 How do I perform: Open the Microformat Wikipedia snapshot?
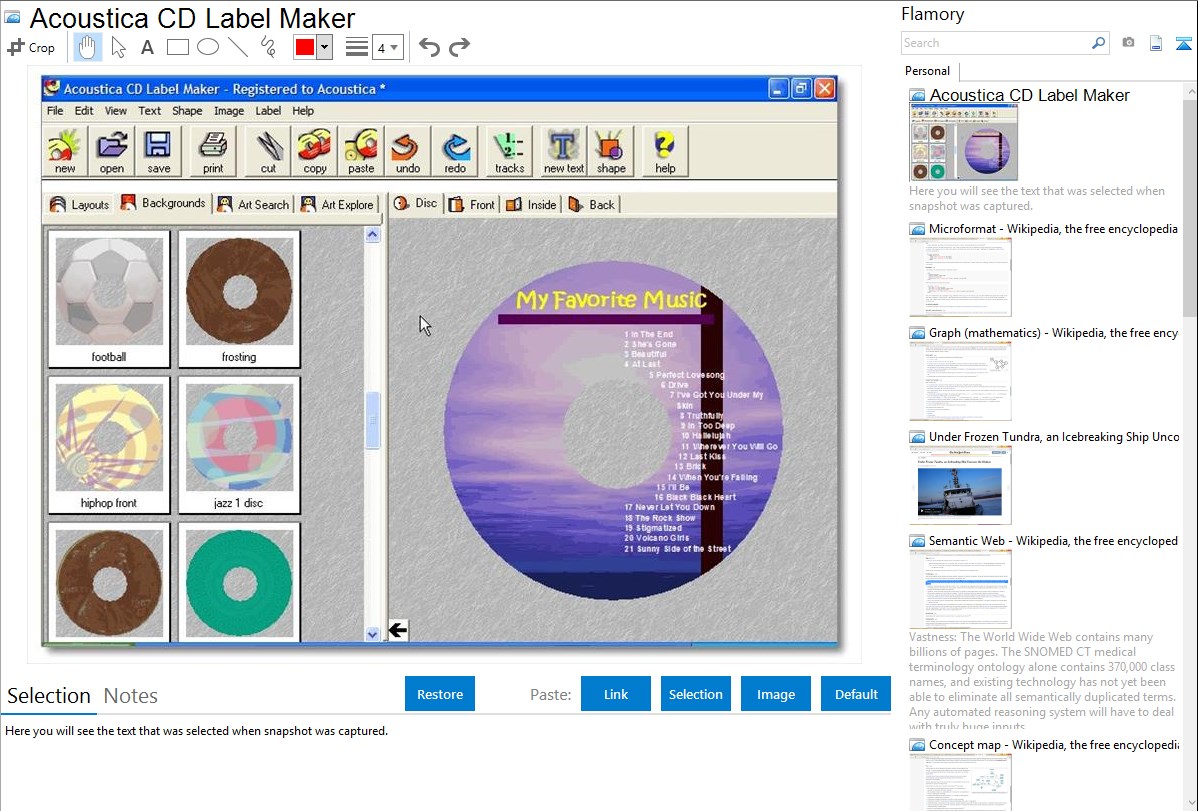click(x=1044, y=270)
